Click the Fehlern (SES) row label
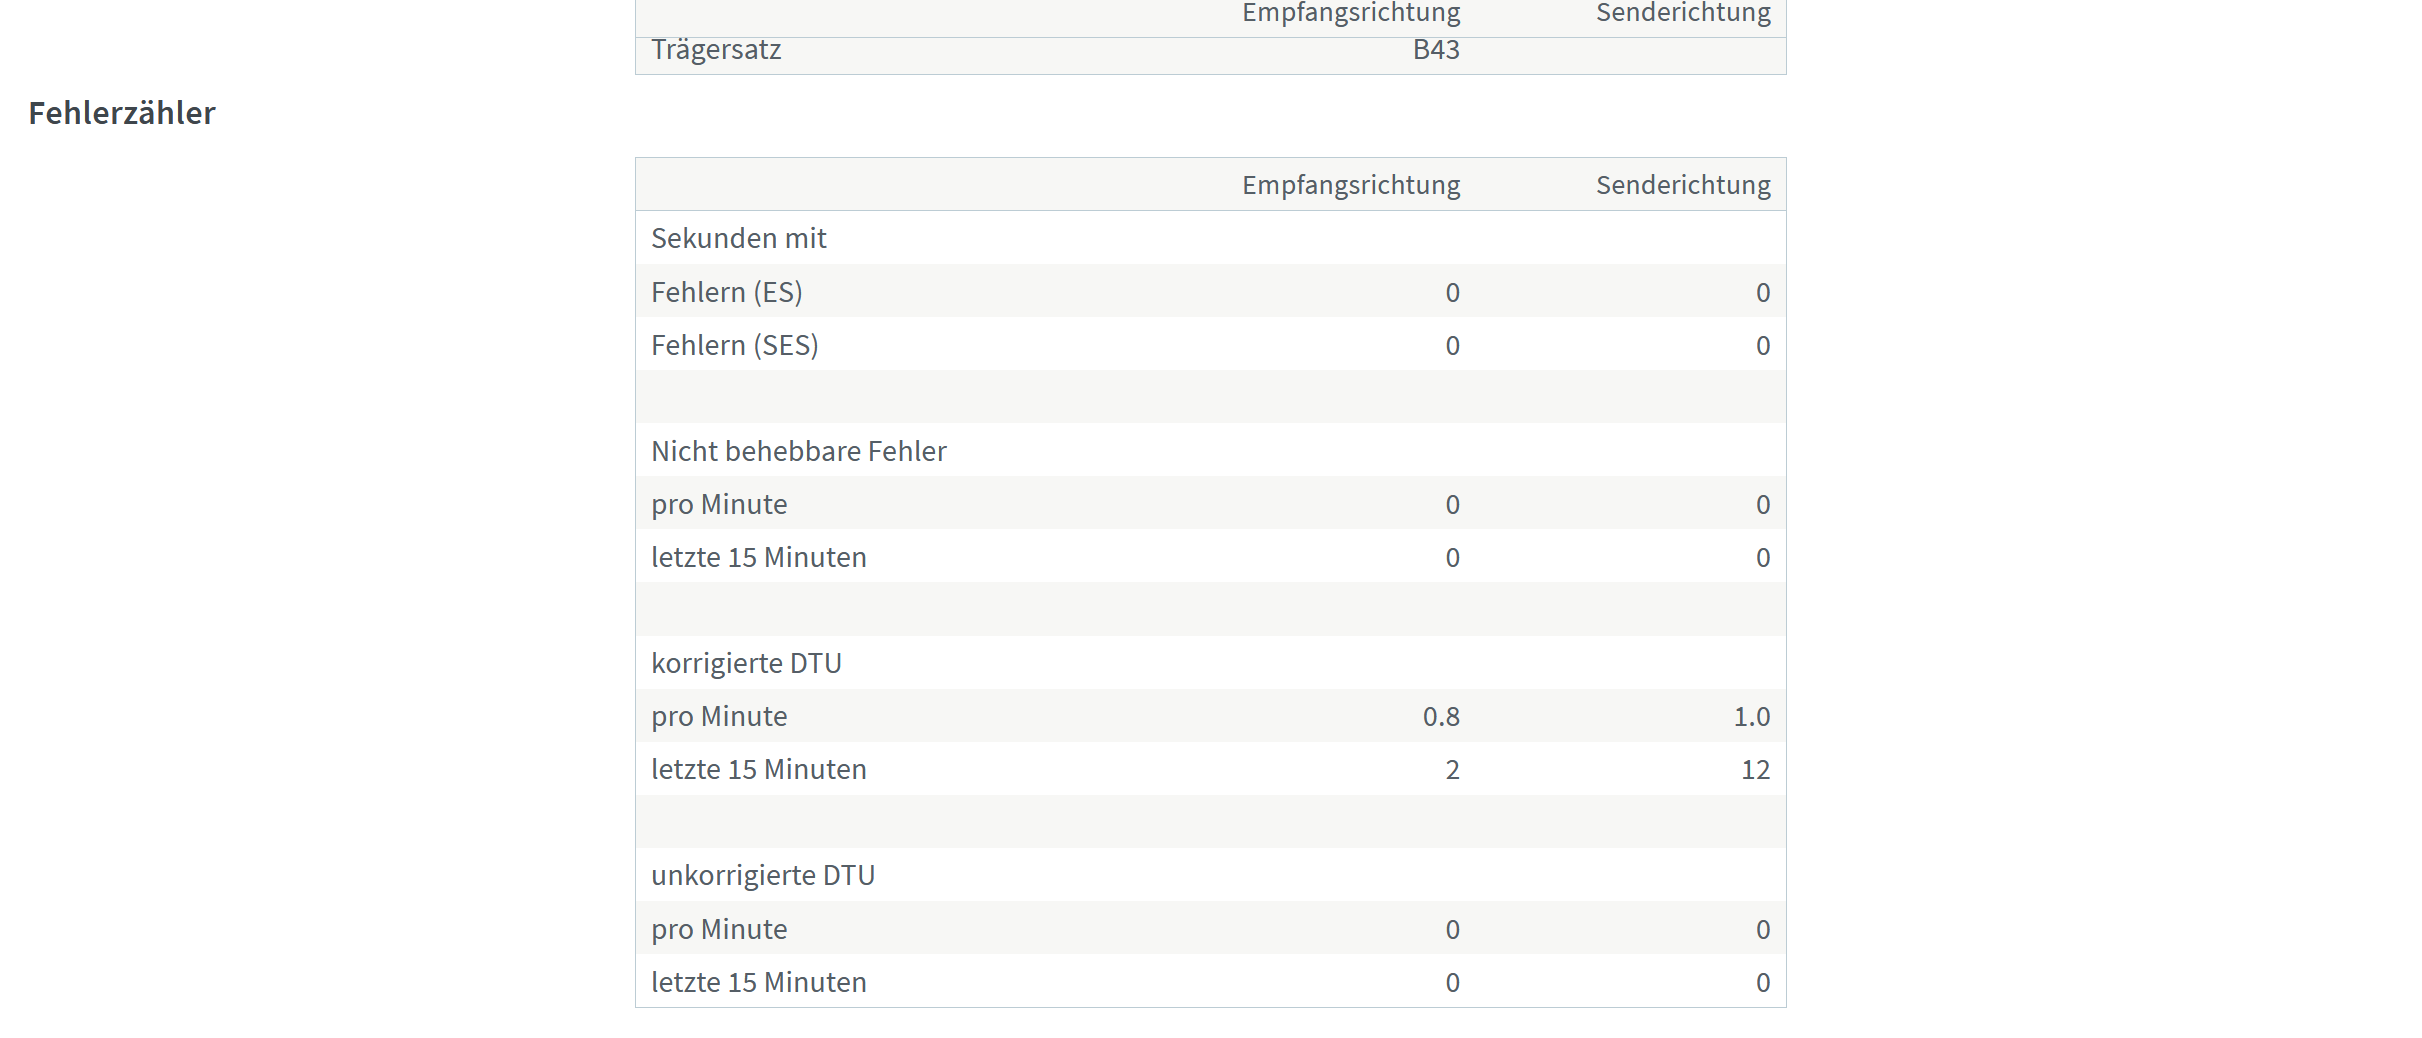 (x=735, y=345)
